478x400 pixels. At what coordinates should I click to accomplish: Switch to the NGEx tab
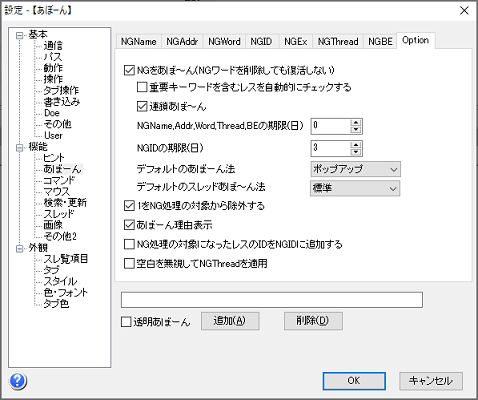[296, 42]
